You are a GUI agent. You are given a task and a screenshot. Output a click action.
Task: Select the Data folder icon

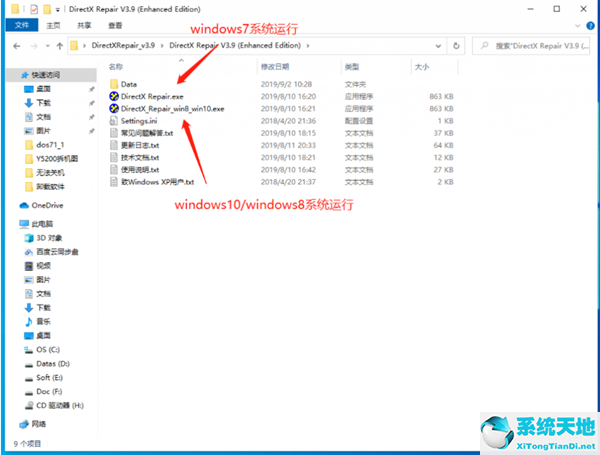click(x=114, y=84)
